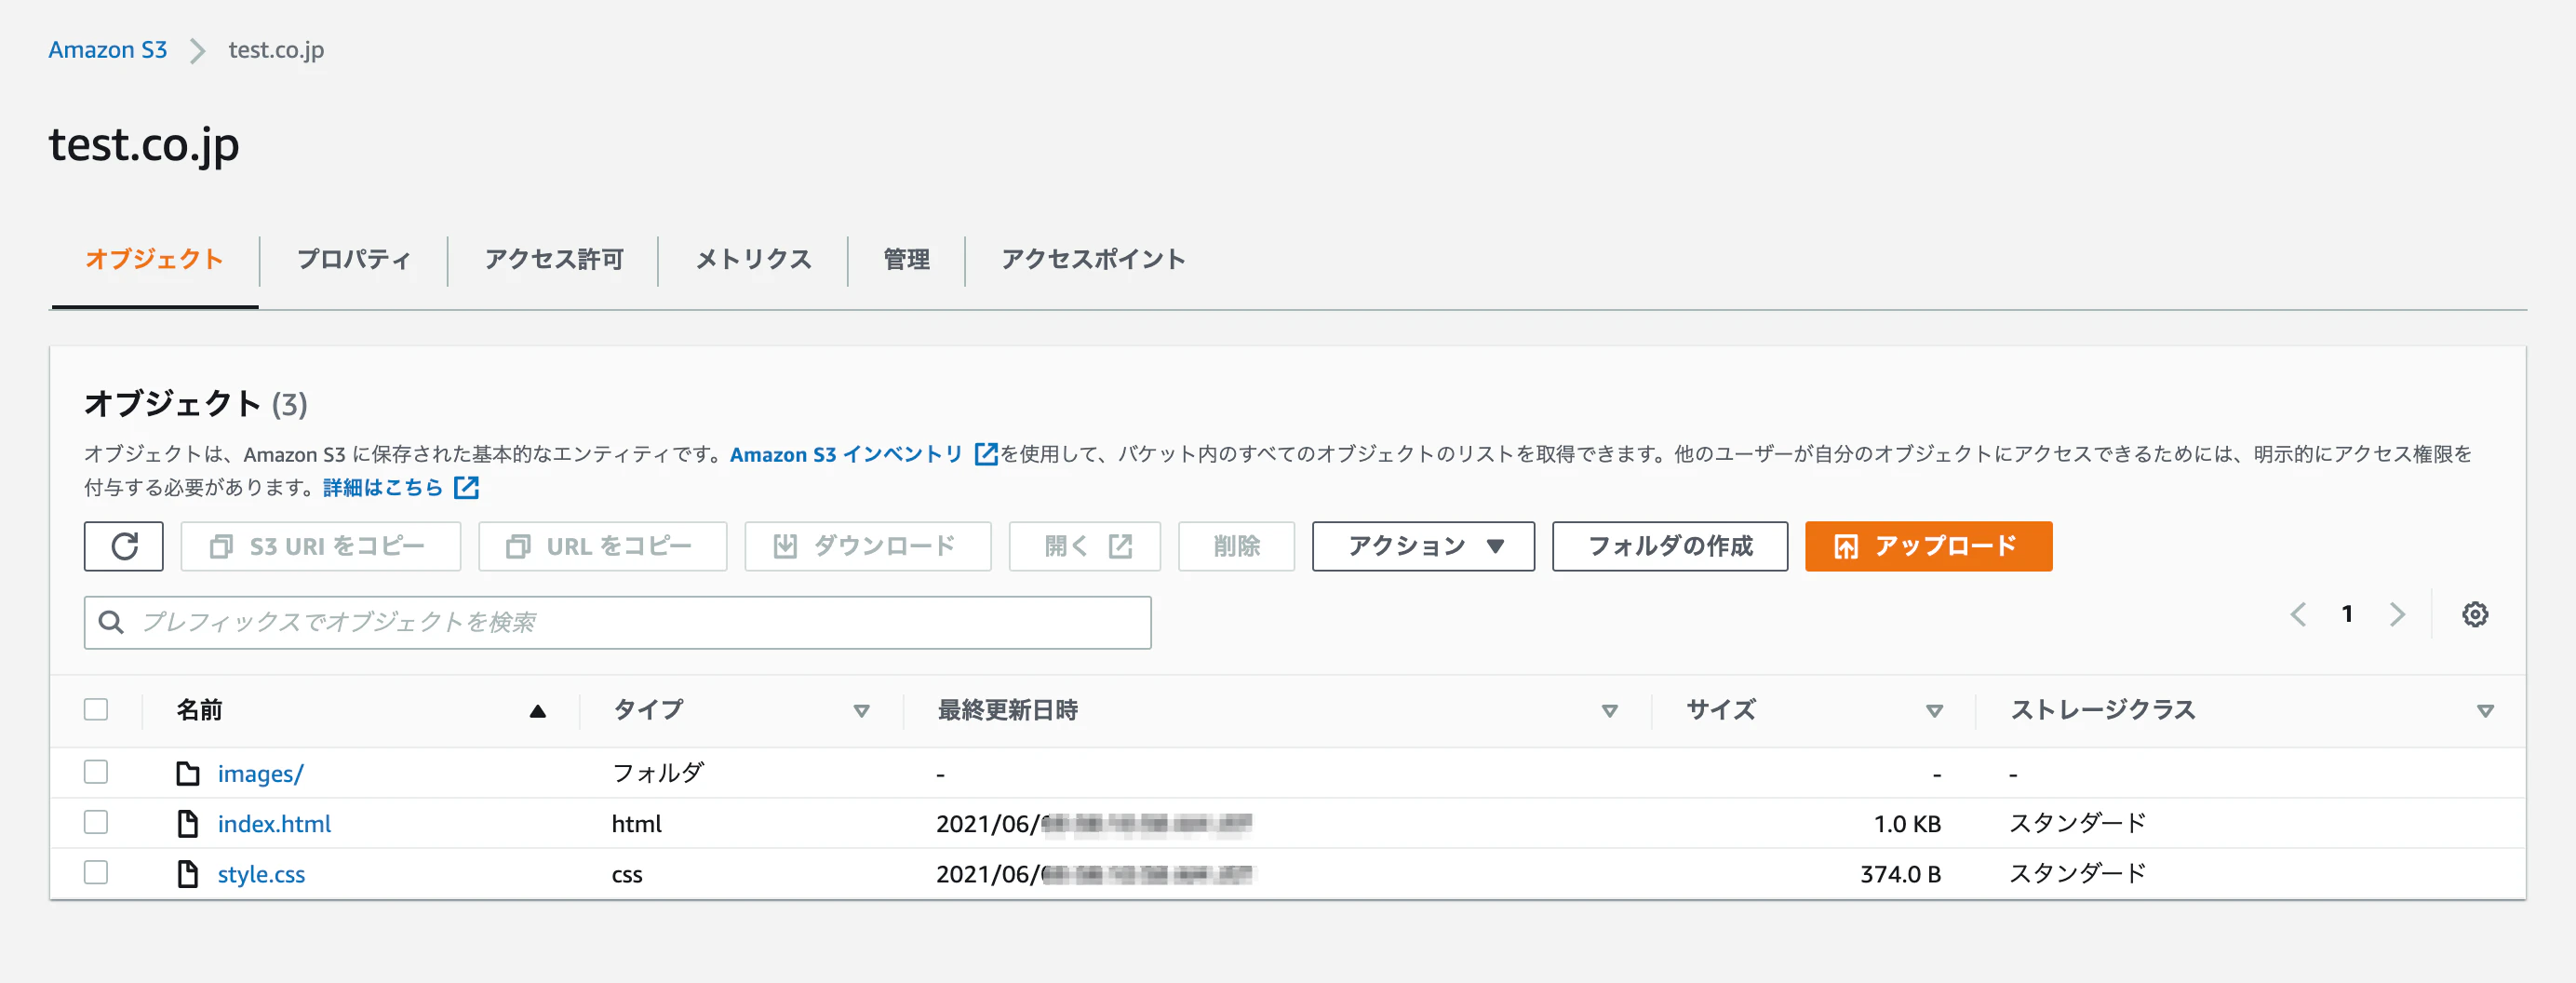Sort by サイズ column arrow
Viewport: 2576px width, 983px height.
point(1934,711)
